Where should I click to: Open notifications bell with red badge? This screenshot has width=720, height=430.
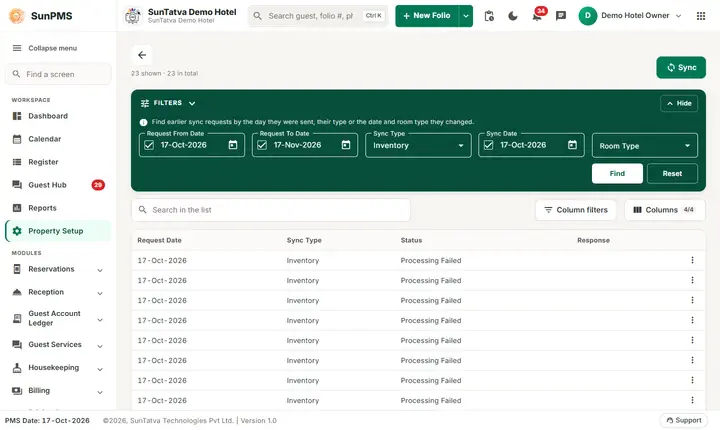tap(537, 16)
